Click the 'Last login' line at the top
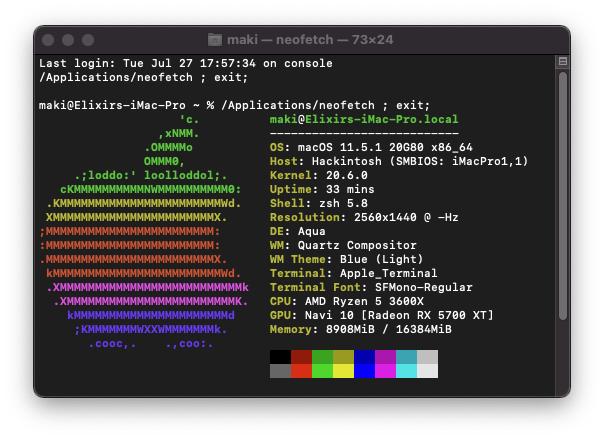Viewport: 604px width, 439px height. [185, 63]
